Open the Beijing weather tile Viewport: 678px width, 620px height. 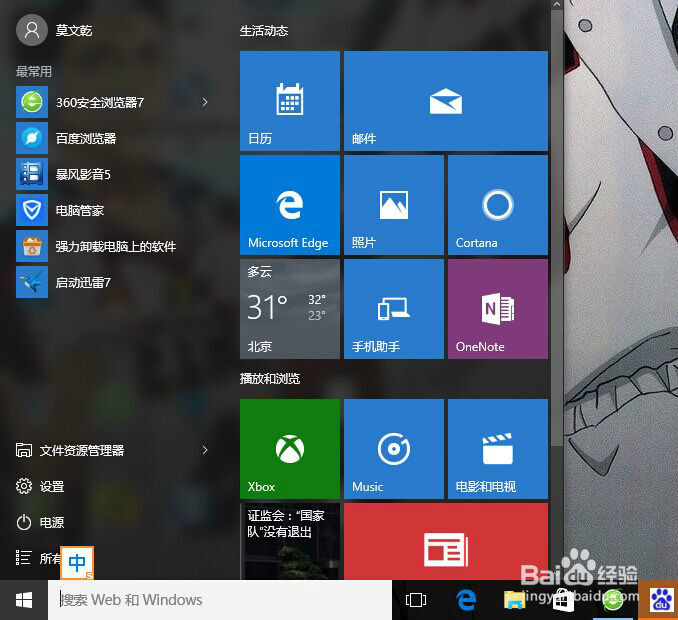click(x=290, y=309)
